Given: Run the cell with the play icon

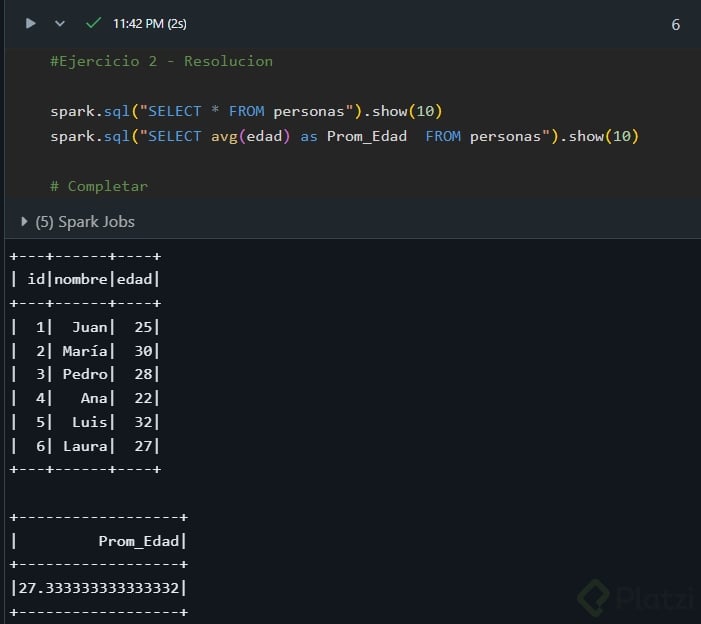Looking at the screenshot, I should point(31,23).
